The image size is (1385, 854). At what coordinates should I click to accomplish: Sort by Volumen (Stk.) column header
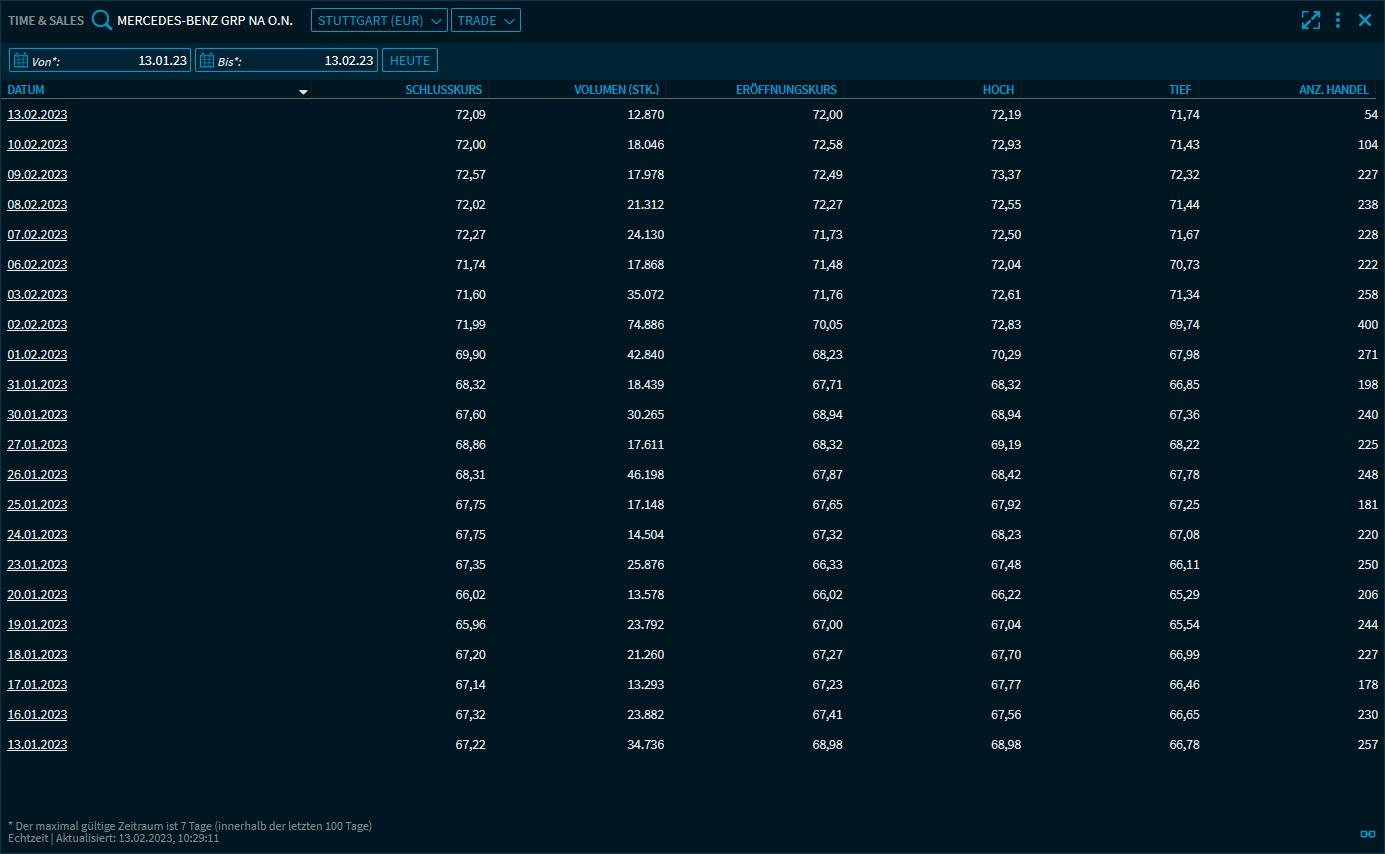point(616,90)
